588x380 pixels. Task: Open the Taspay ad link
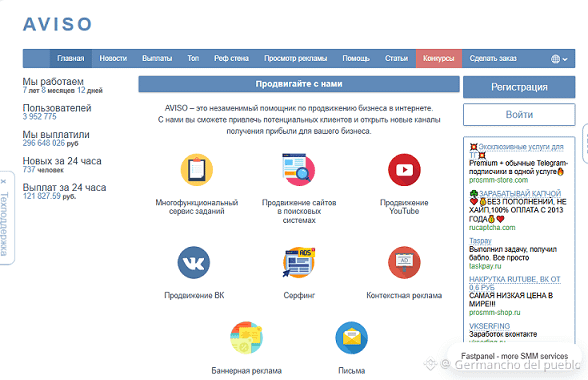pyautogui.click(x=480, y=241)
